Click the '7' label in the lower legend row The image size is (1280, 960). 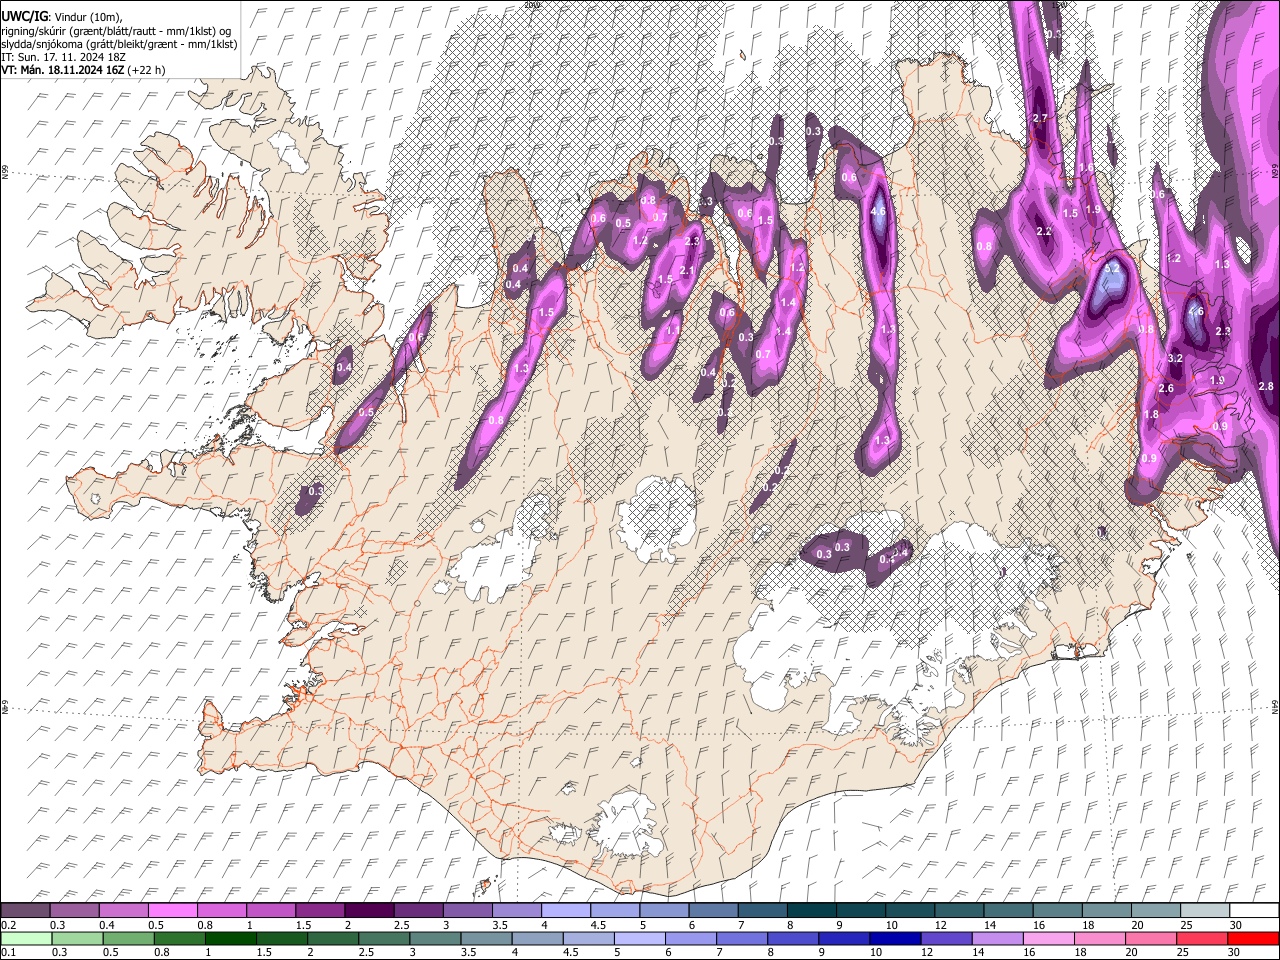pyautogui.click(x=722, y=953)
